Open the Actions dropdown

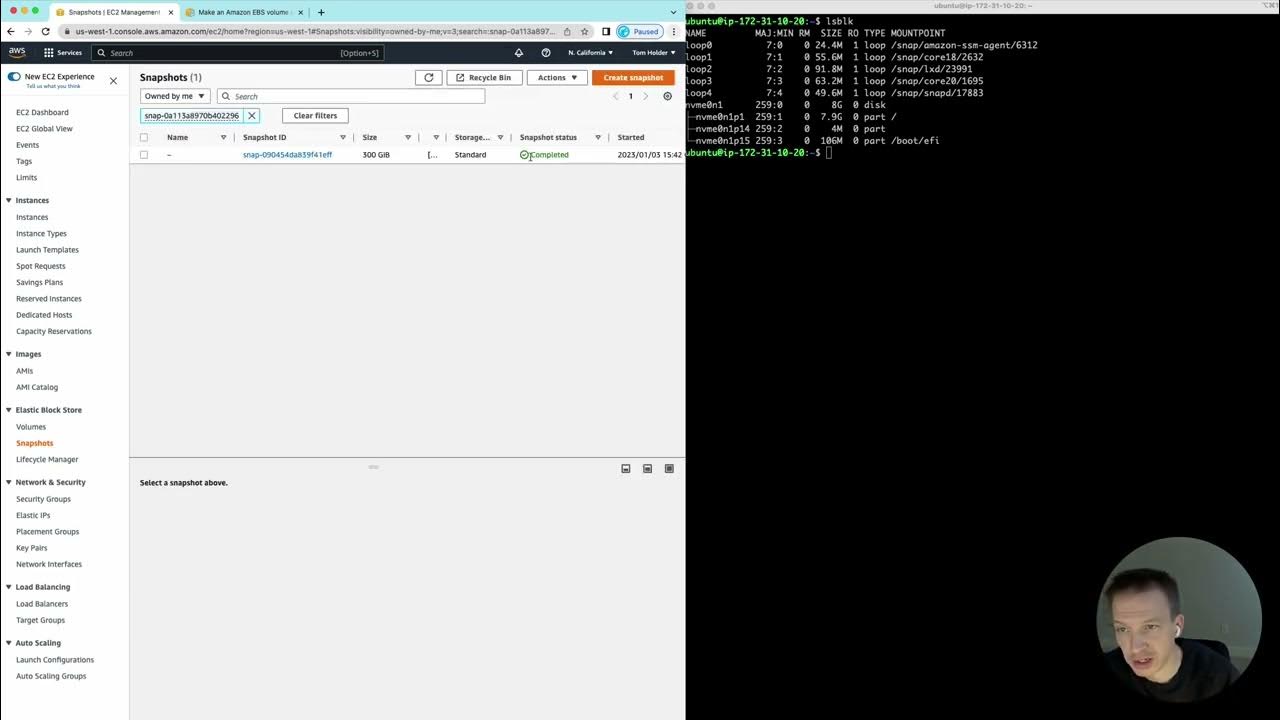[x=557, y=77]
